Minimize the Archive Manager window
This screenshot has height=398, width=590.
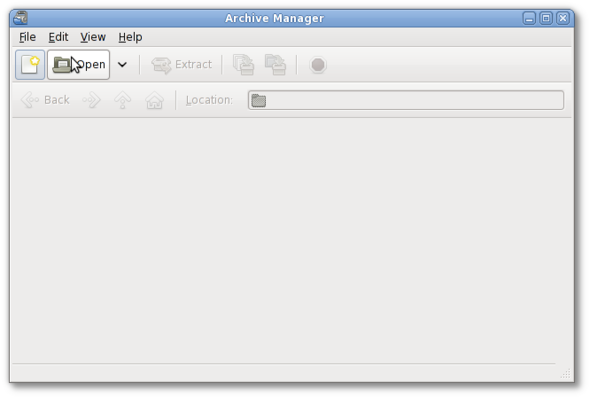[x=529, y=18]
